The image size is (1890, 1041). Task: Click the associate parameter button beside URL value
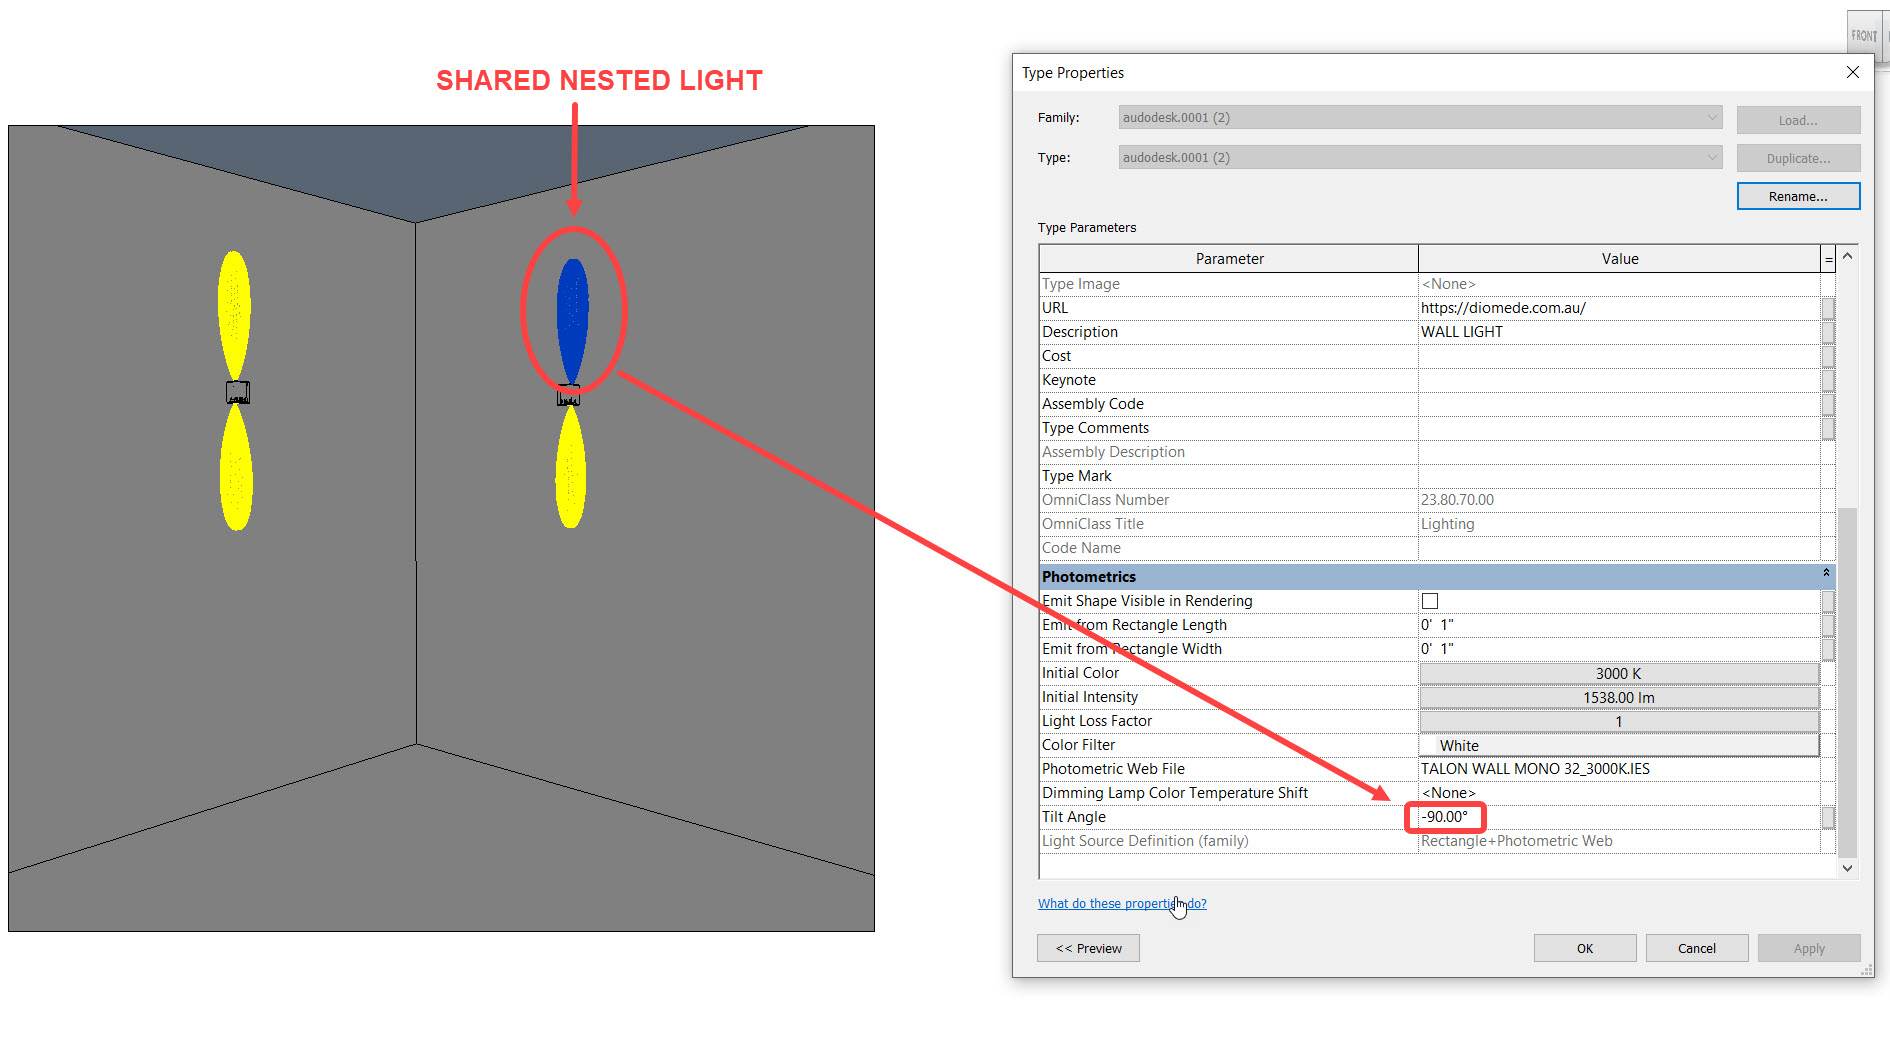(1830, 308)
